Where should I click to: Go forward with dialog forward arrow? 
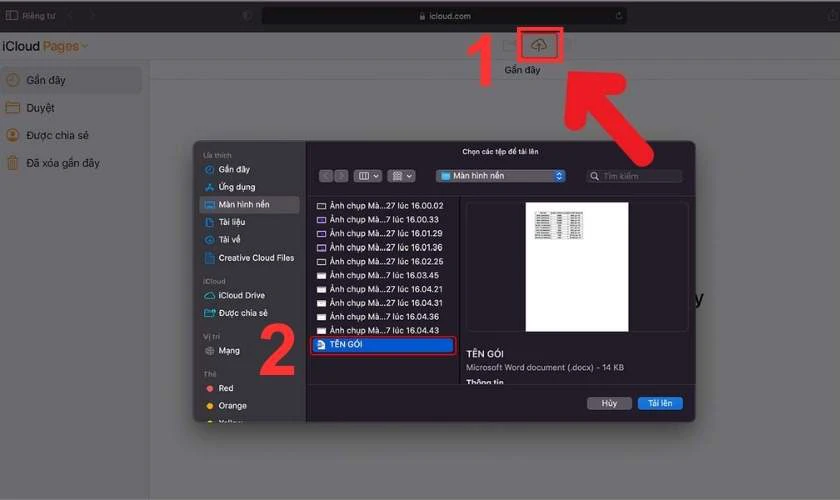pos(341,176)
